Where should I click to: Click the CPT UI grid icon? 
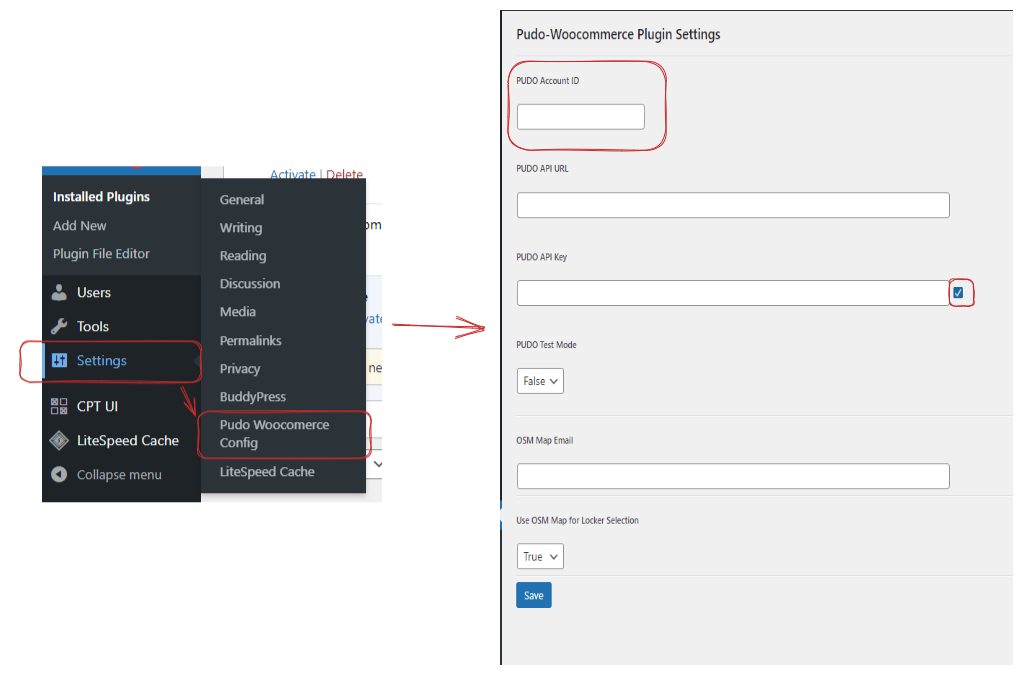coord(59,406)
